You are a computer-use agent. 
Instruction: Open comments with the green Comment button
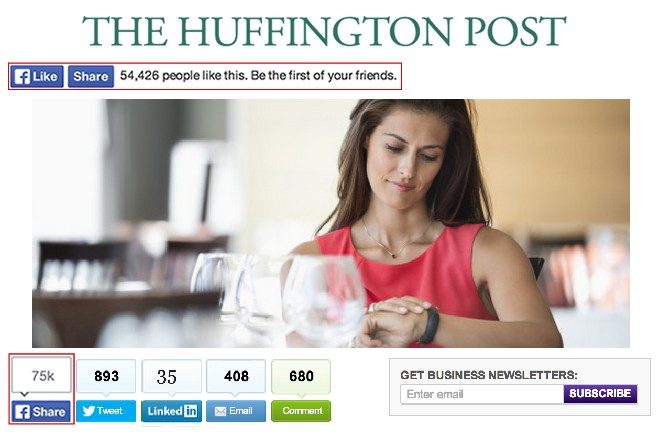(301, 411)
